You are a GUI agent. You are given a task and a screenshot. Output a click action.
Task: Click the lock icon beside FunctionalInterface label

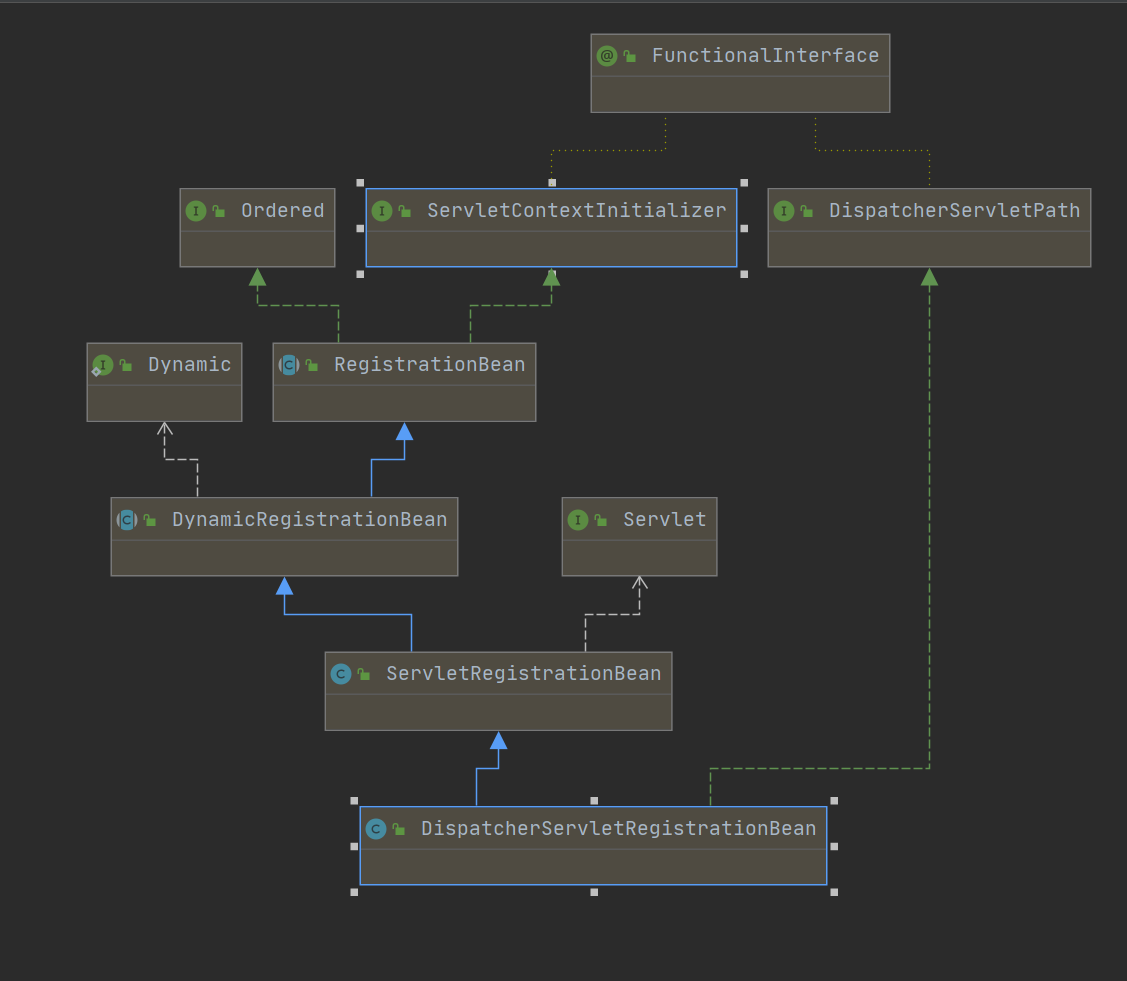tap(630, 56)
